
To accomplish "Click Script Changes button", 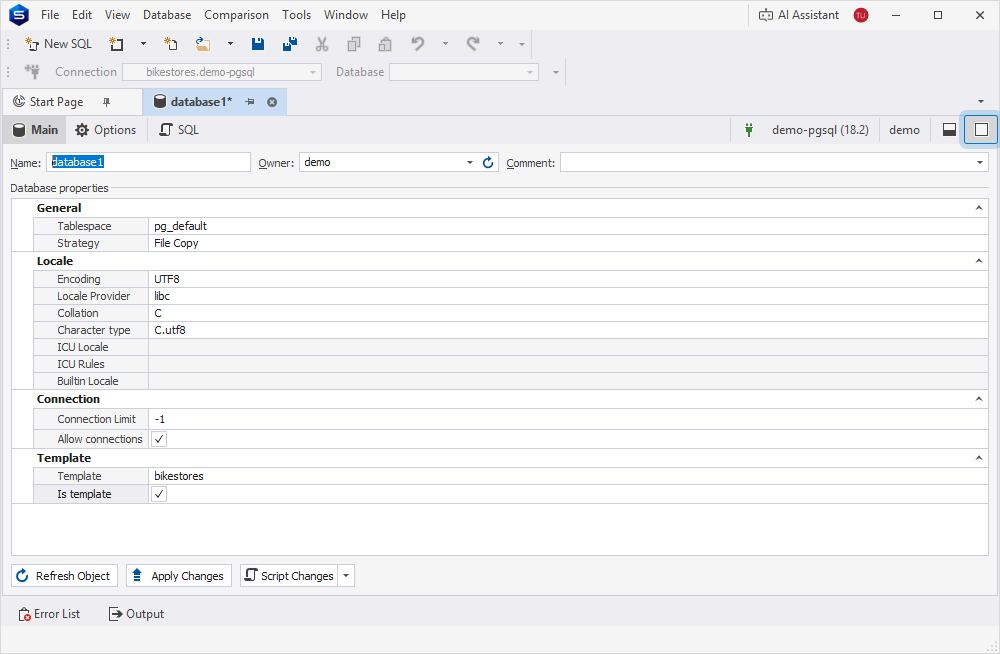I will coord(289,576).
